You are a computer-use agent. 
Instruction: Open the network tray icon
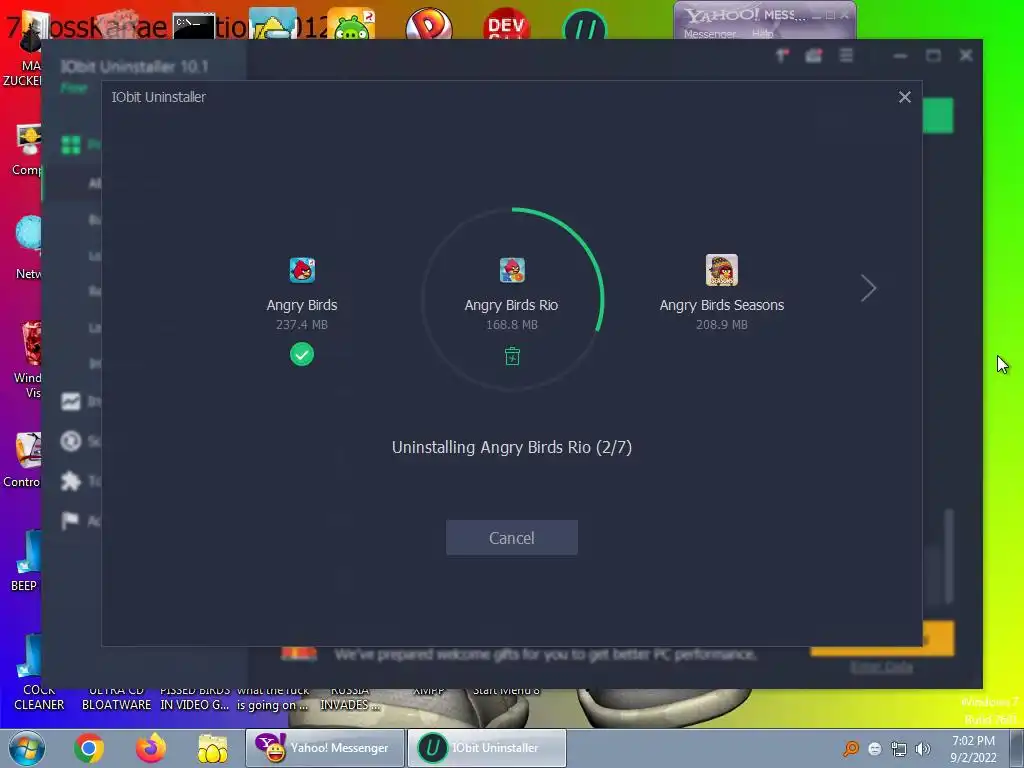click(899, 748)
